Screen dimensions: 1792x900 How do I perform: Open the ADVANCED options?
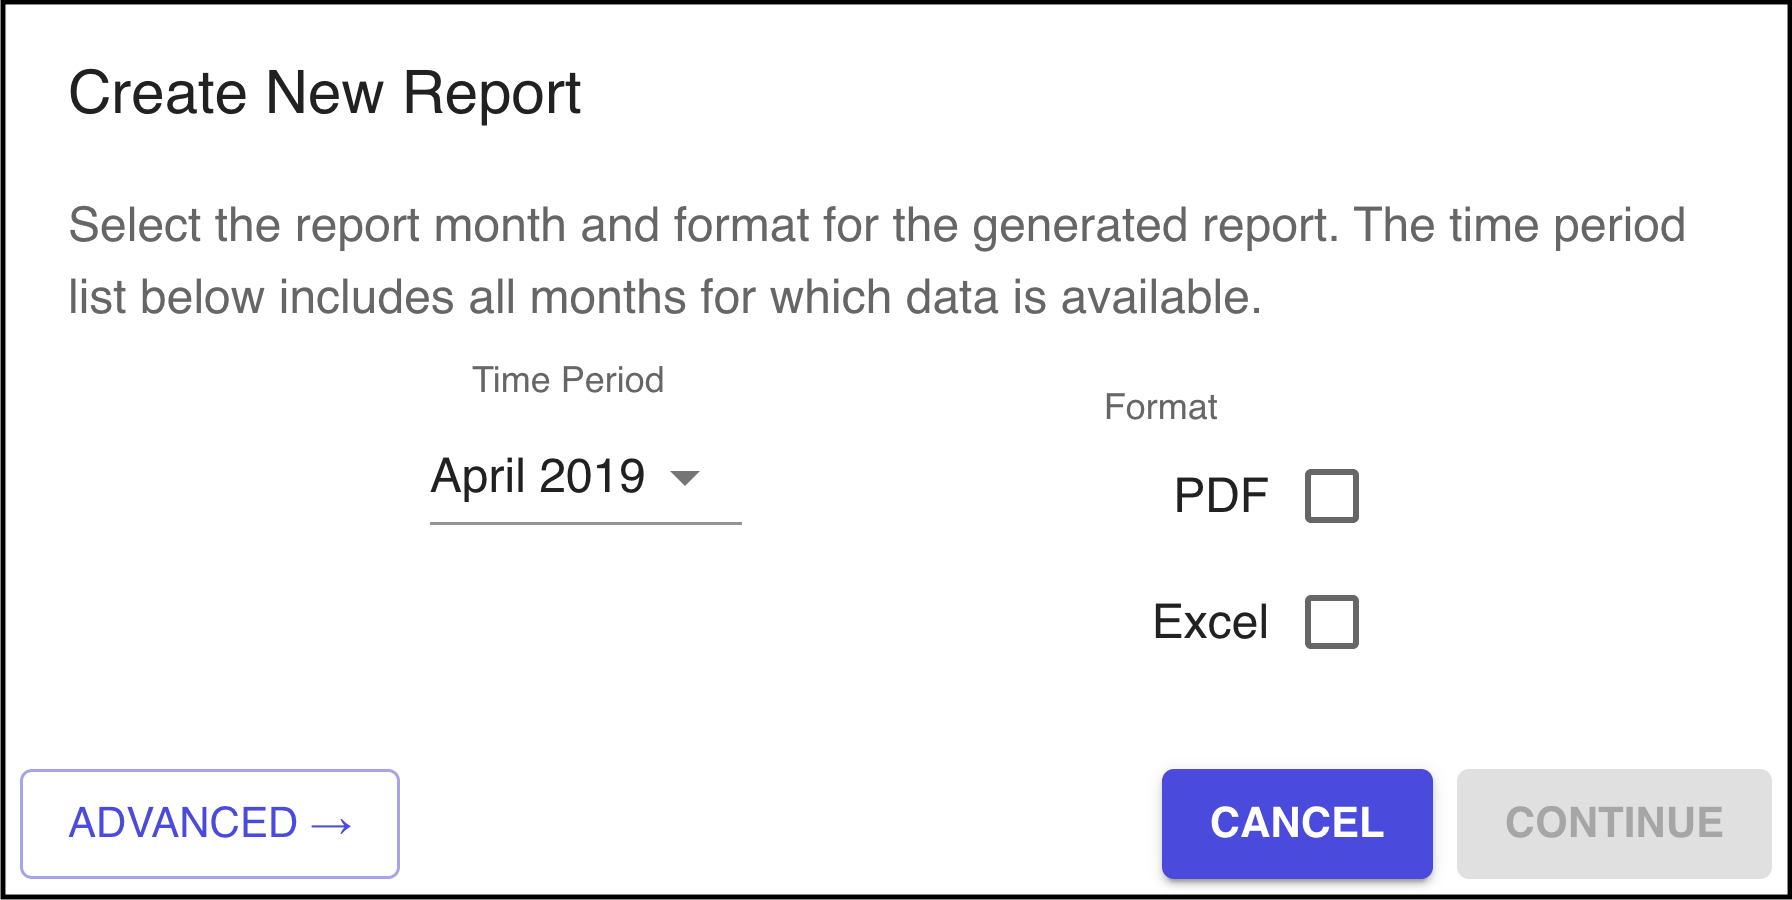[x=210, y=824]
